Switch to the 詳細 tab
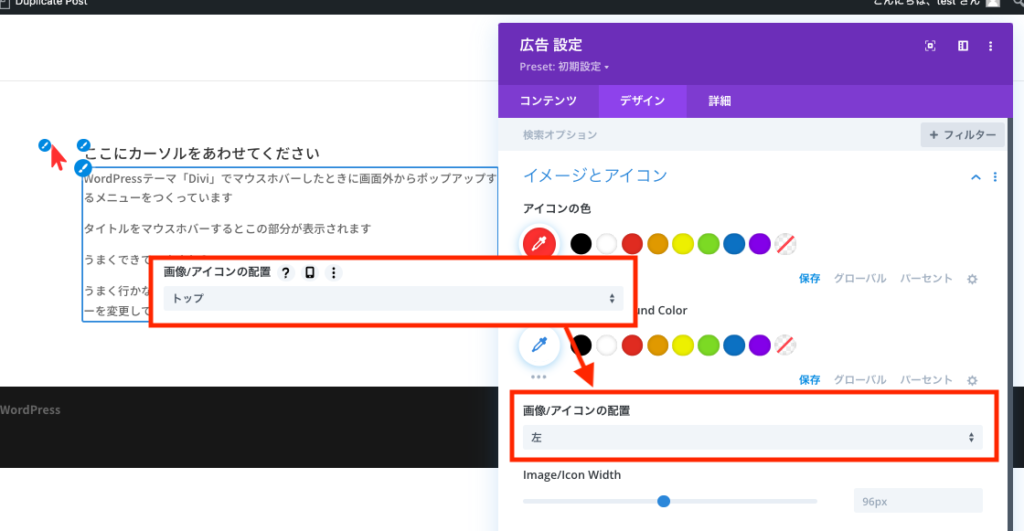The image size is (1024, 531). 719,101
